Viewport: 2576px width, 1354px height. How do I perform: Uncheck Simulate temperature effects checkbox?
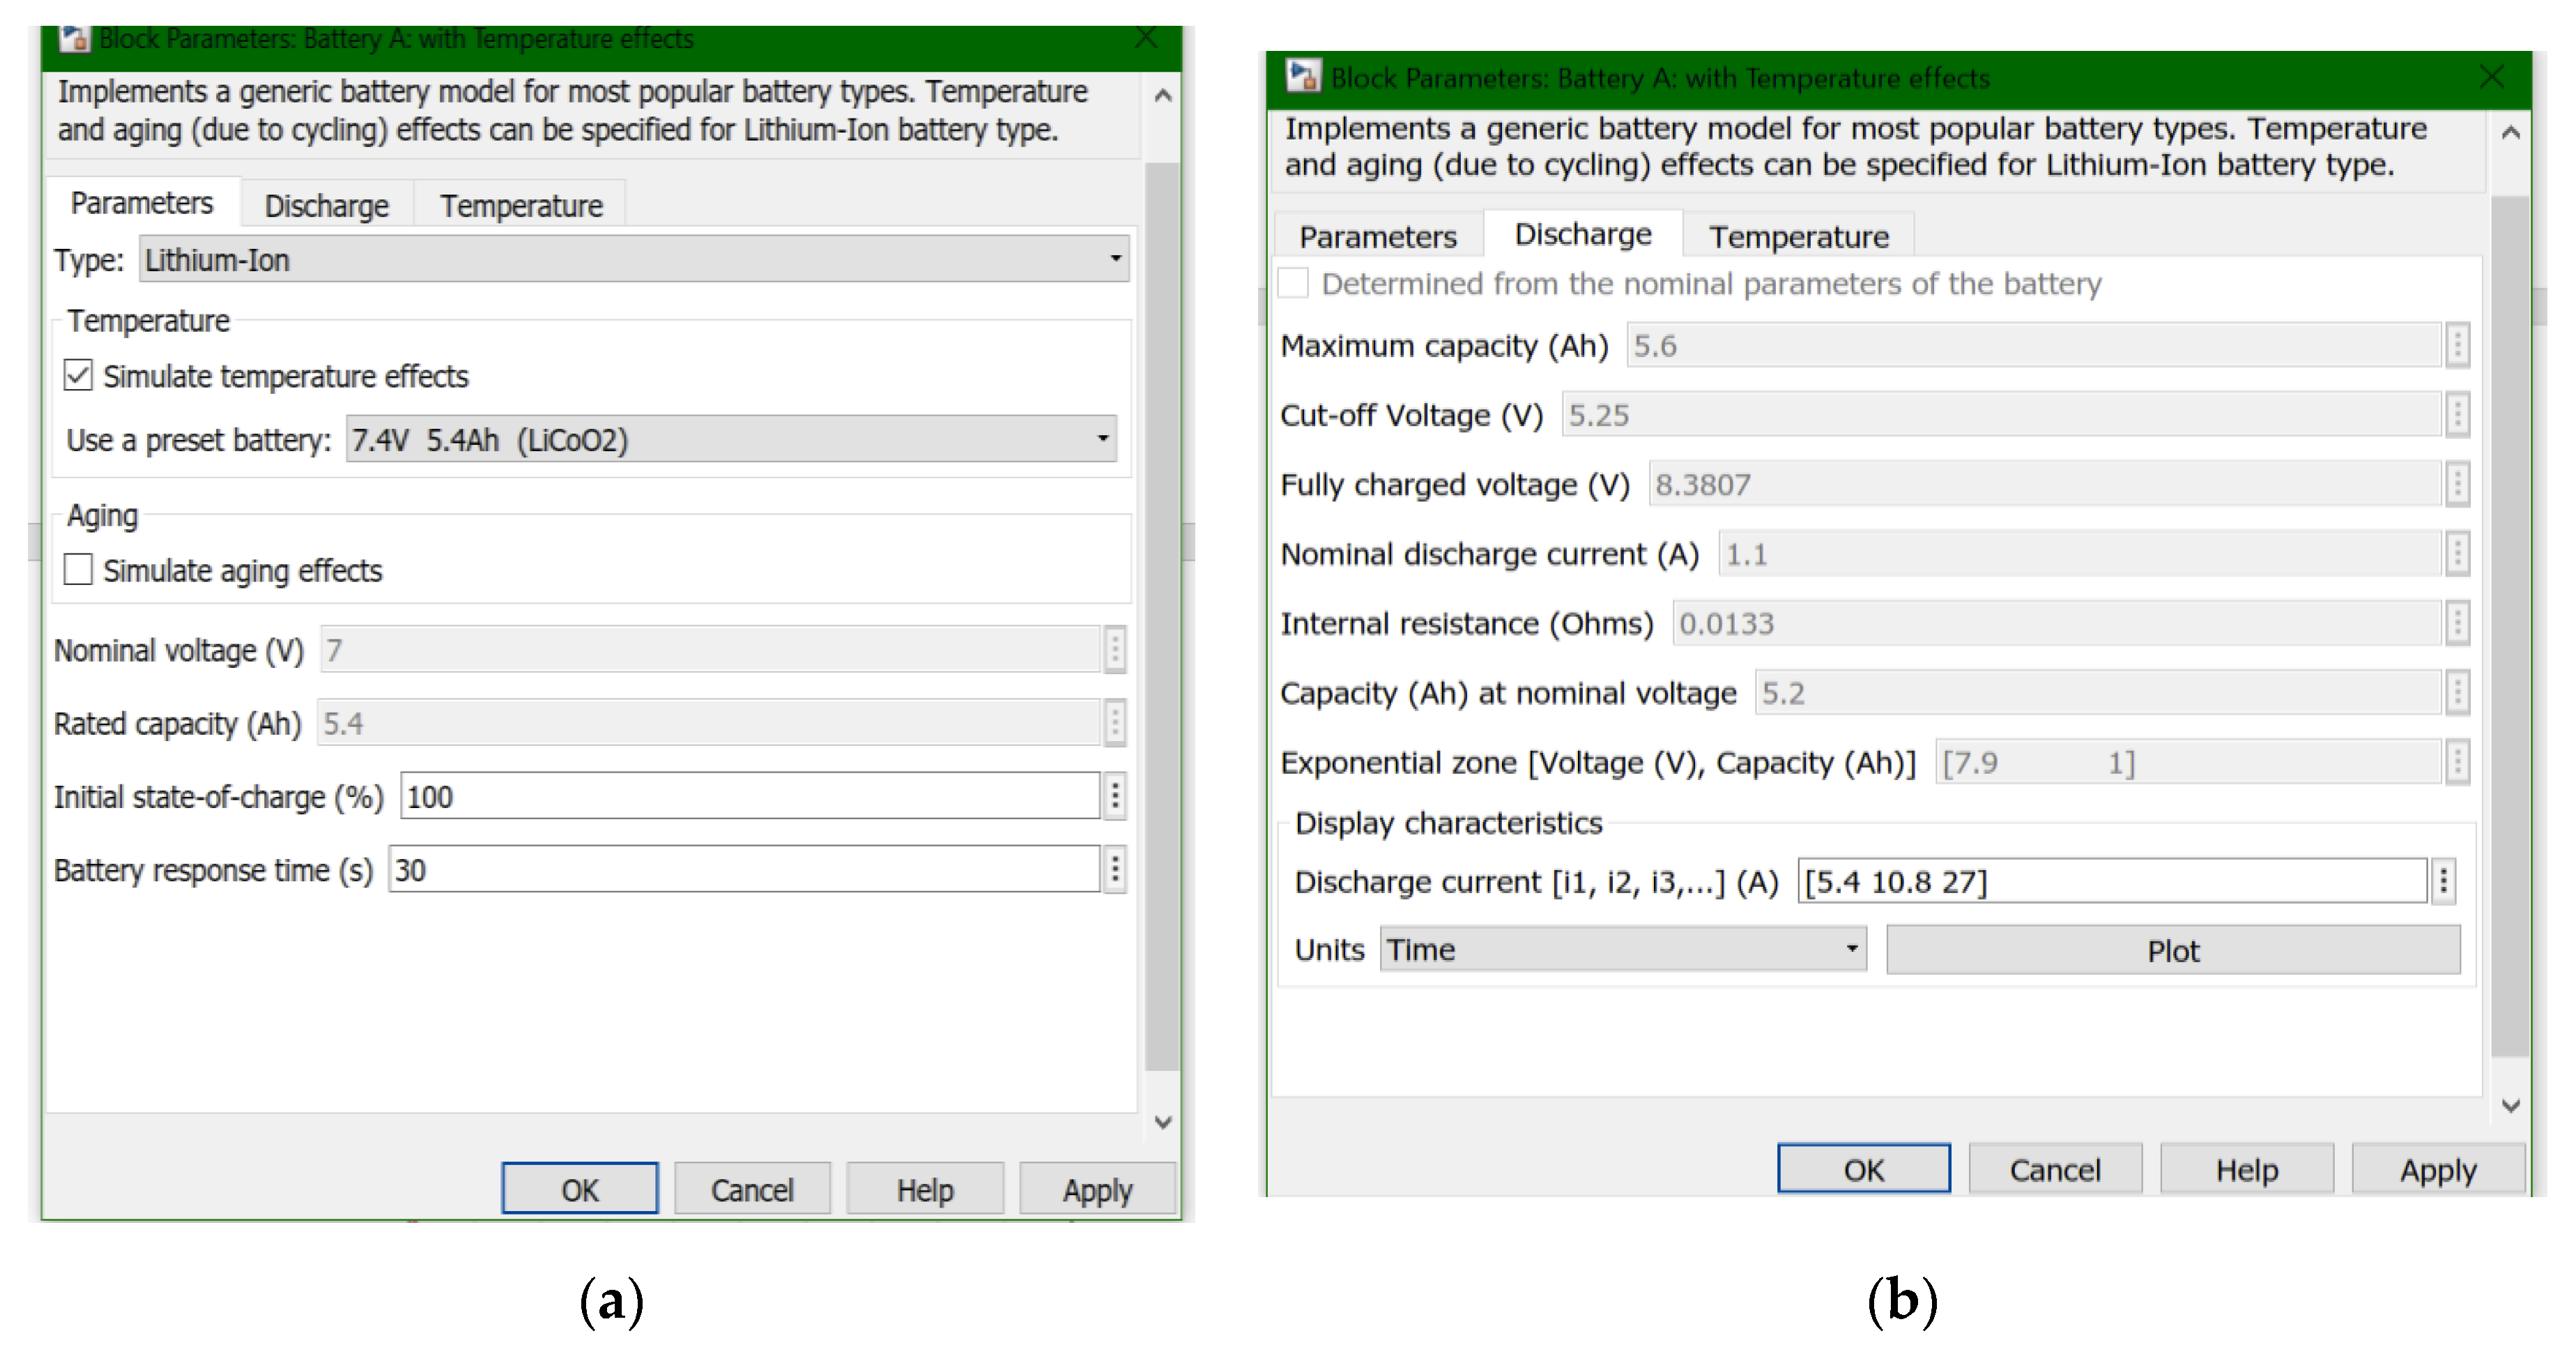coord(78,376)
